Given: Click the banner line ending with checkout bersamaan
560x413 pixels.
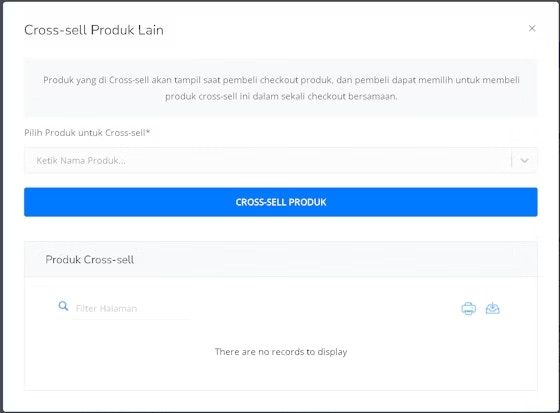Looking at the screenshot, I should click(281, 96).
